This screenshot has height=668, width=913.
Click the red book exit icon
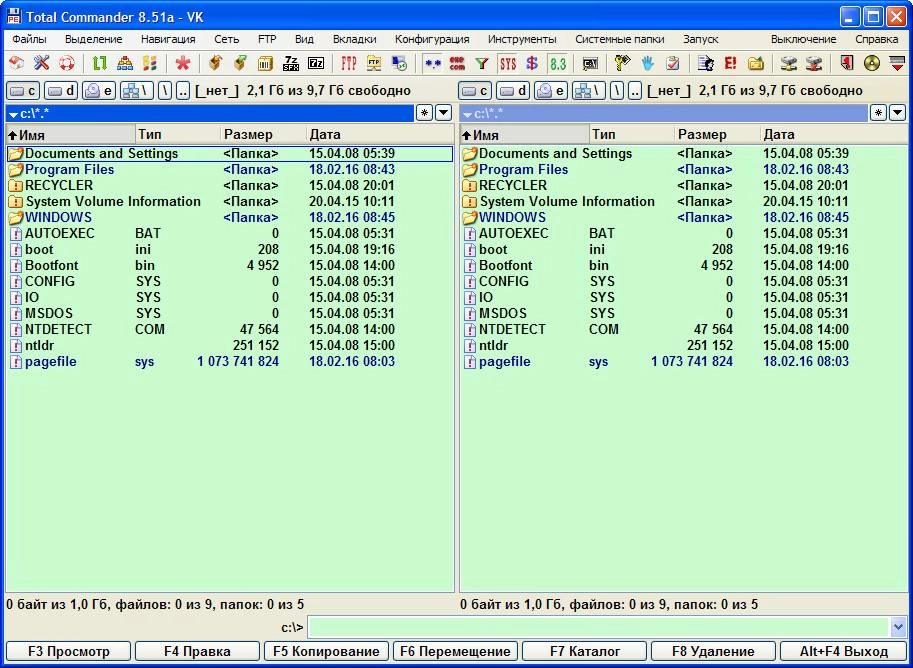(x=847, y=63)
